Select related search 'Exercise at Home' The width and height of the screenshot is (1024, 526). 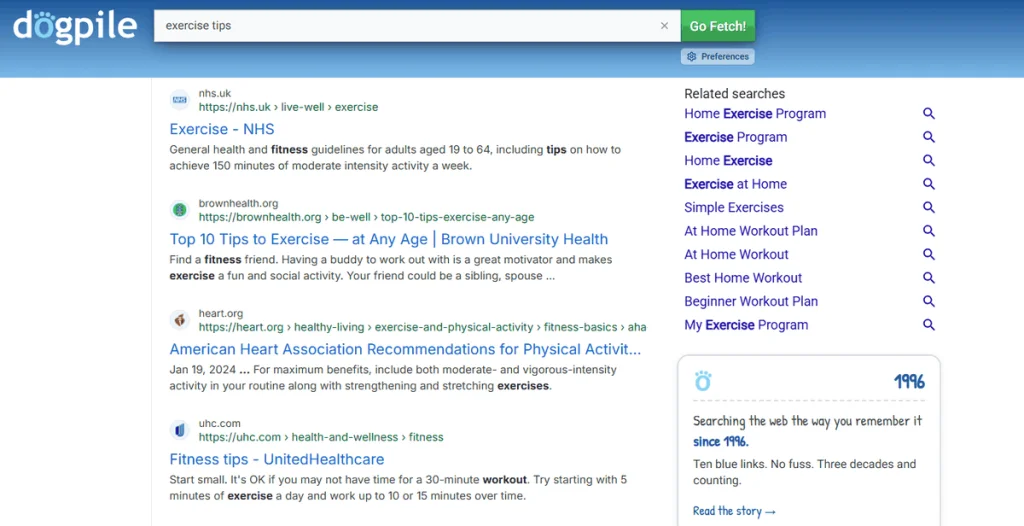point(735,184)
